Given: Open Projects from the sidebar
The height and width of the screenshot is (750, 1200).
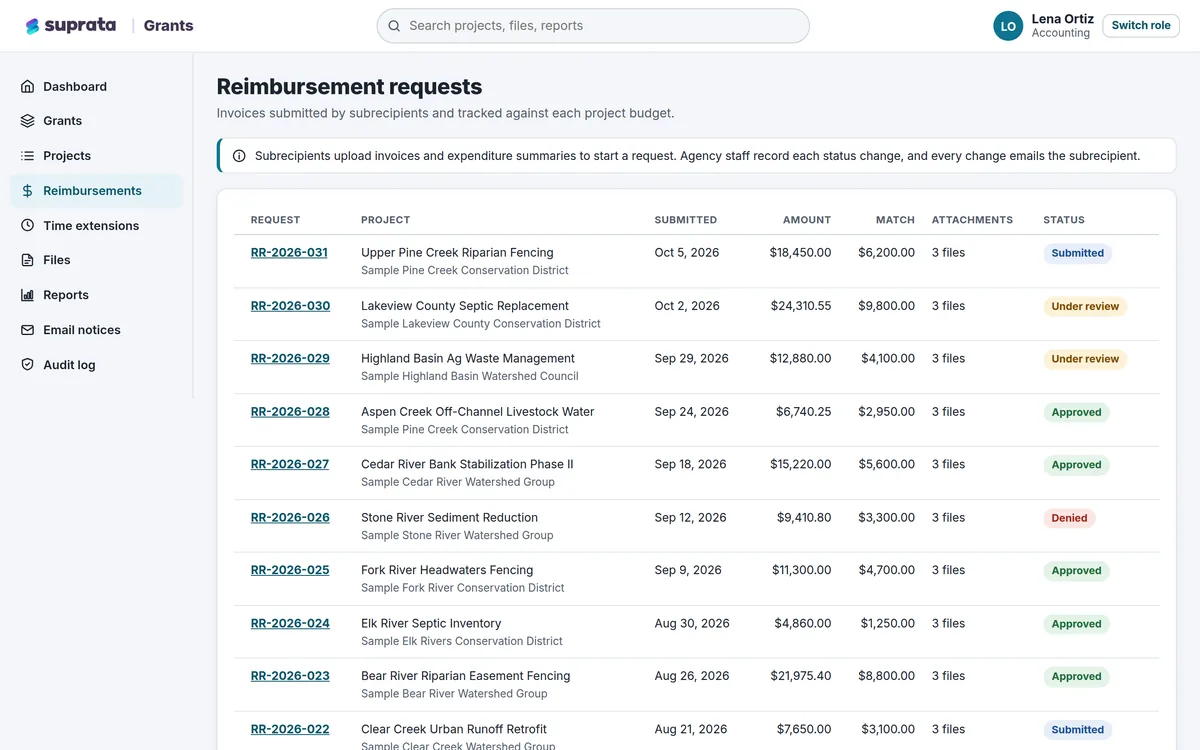Looking at the screenshot, I should coord(97,156).
